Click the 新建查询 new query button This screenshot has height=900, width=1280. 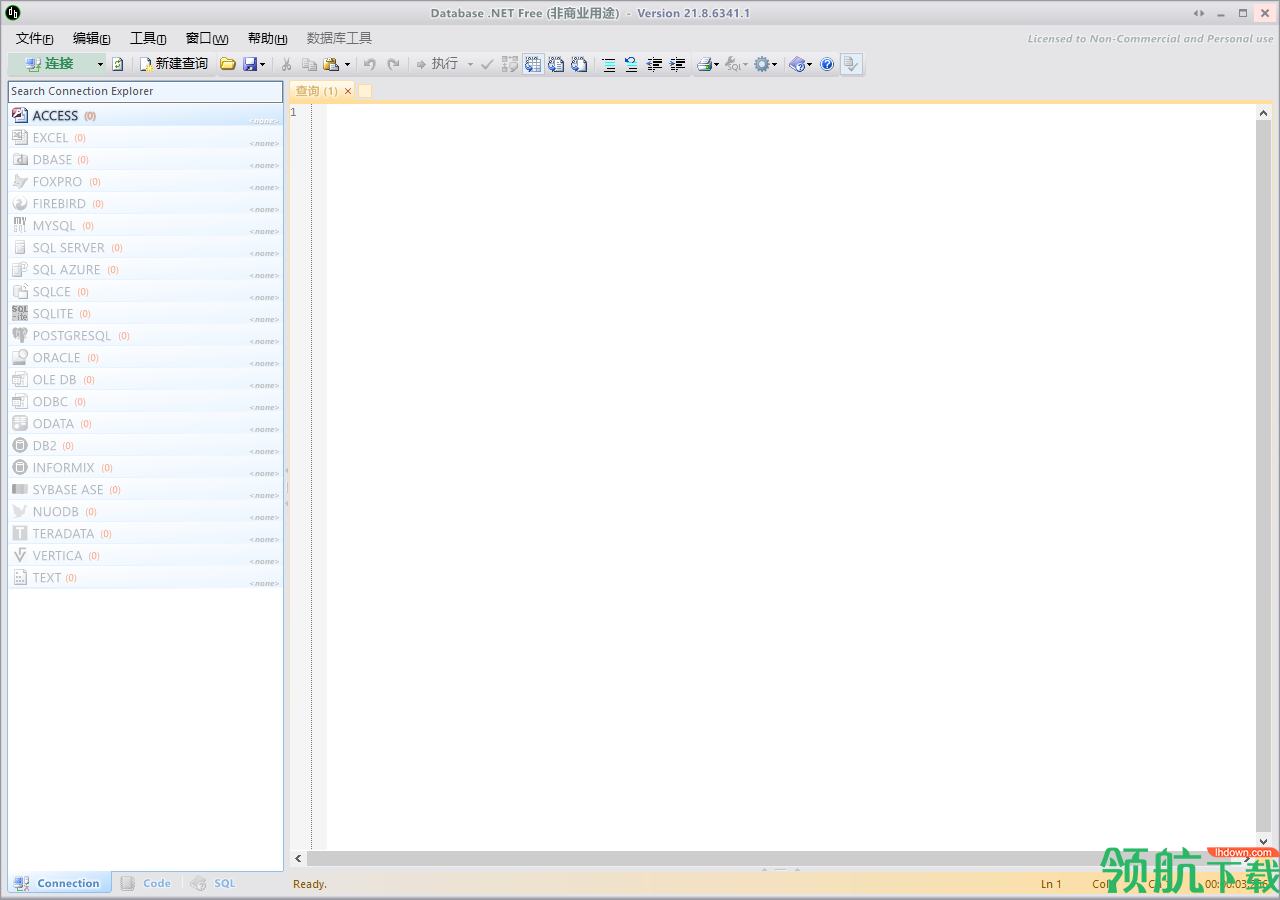coord(174,64)
